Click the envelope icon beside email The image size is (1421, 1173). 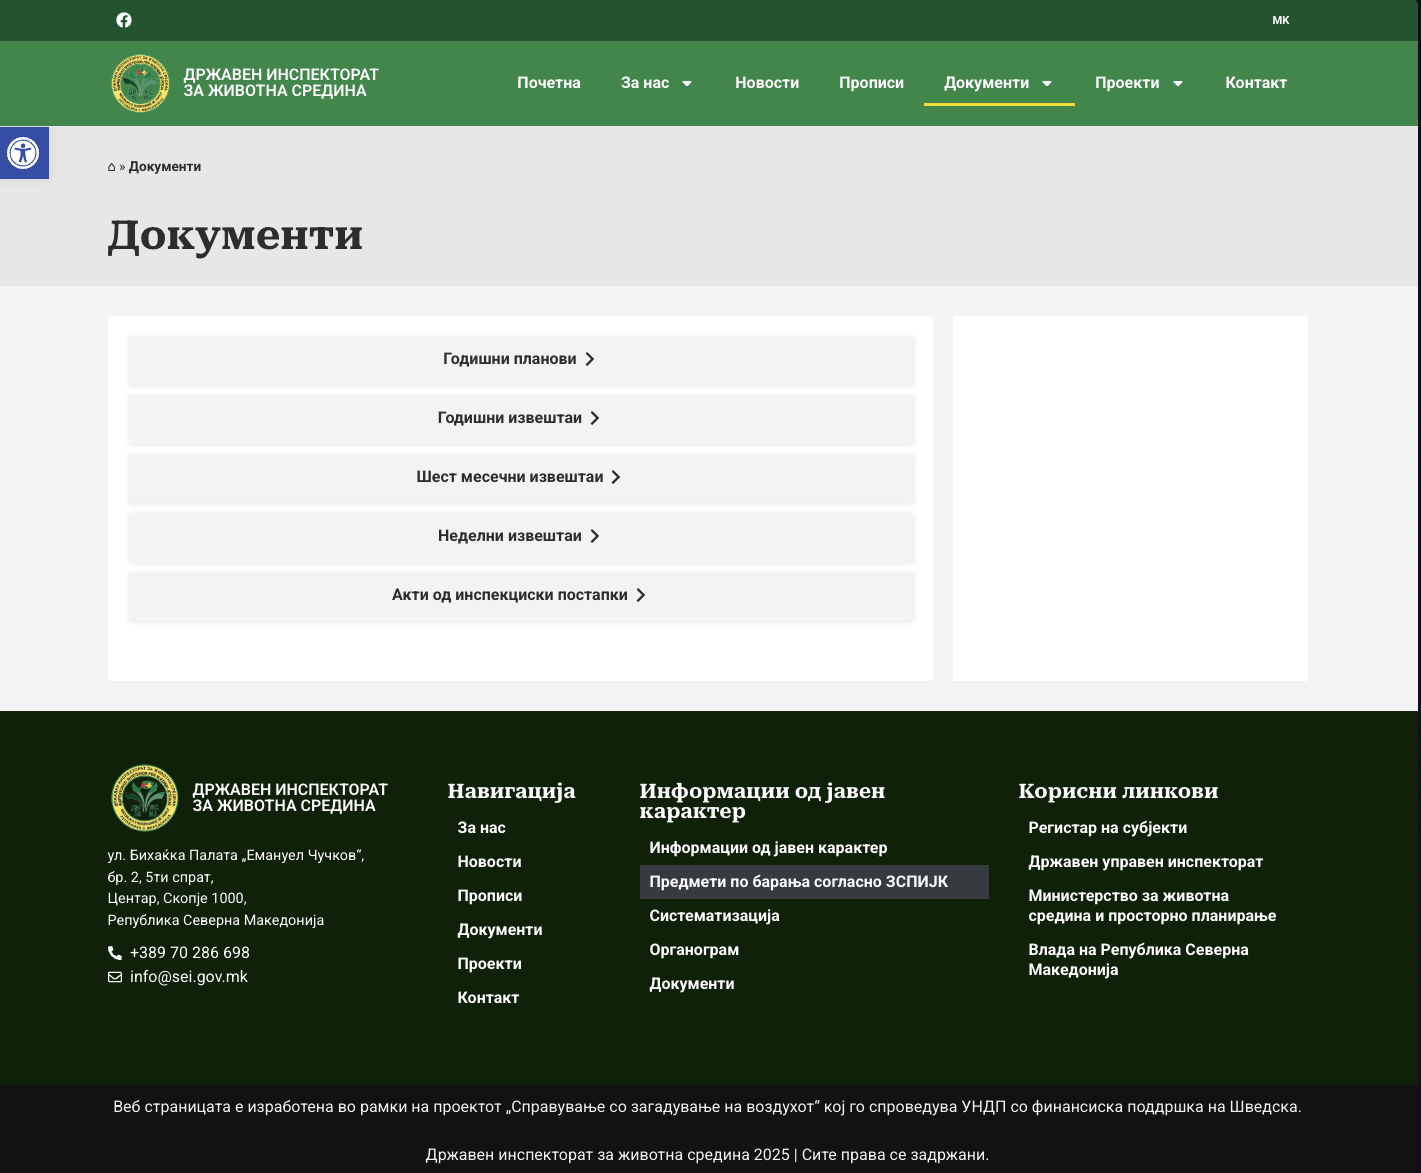115,977
